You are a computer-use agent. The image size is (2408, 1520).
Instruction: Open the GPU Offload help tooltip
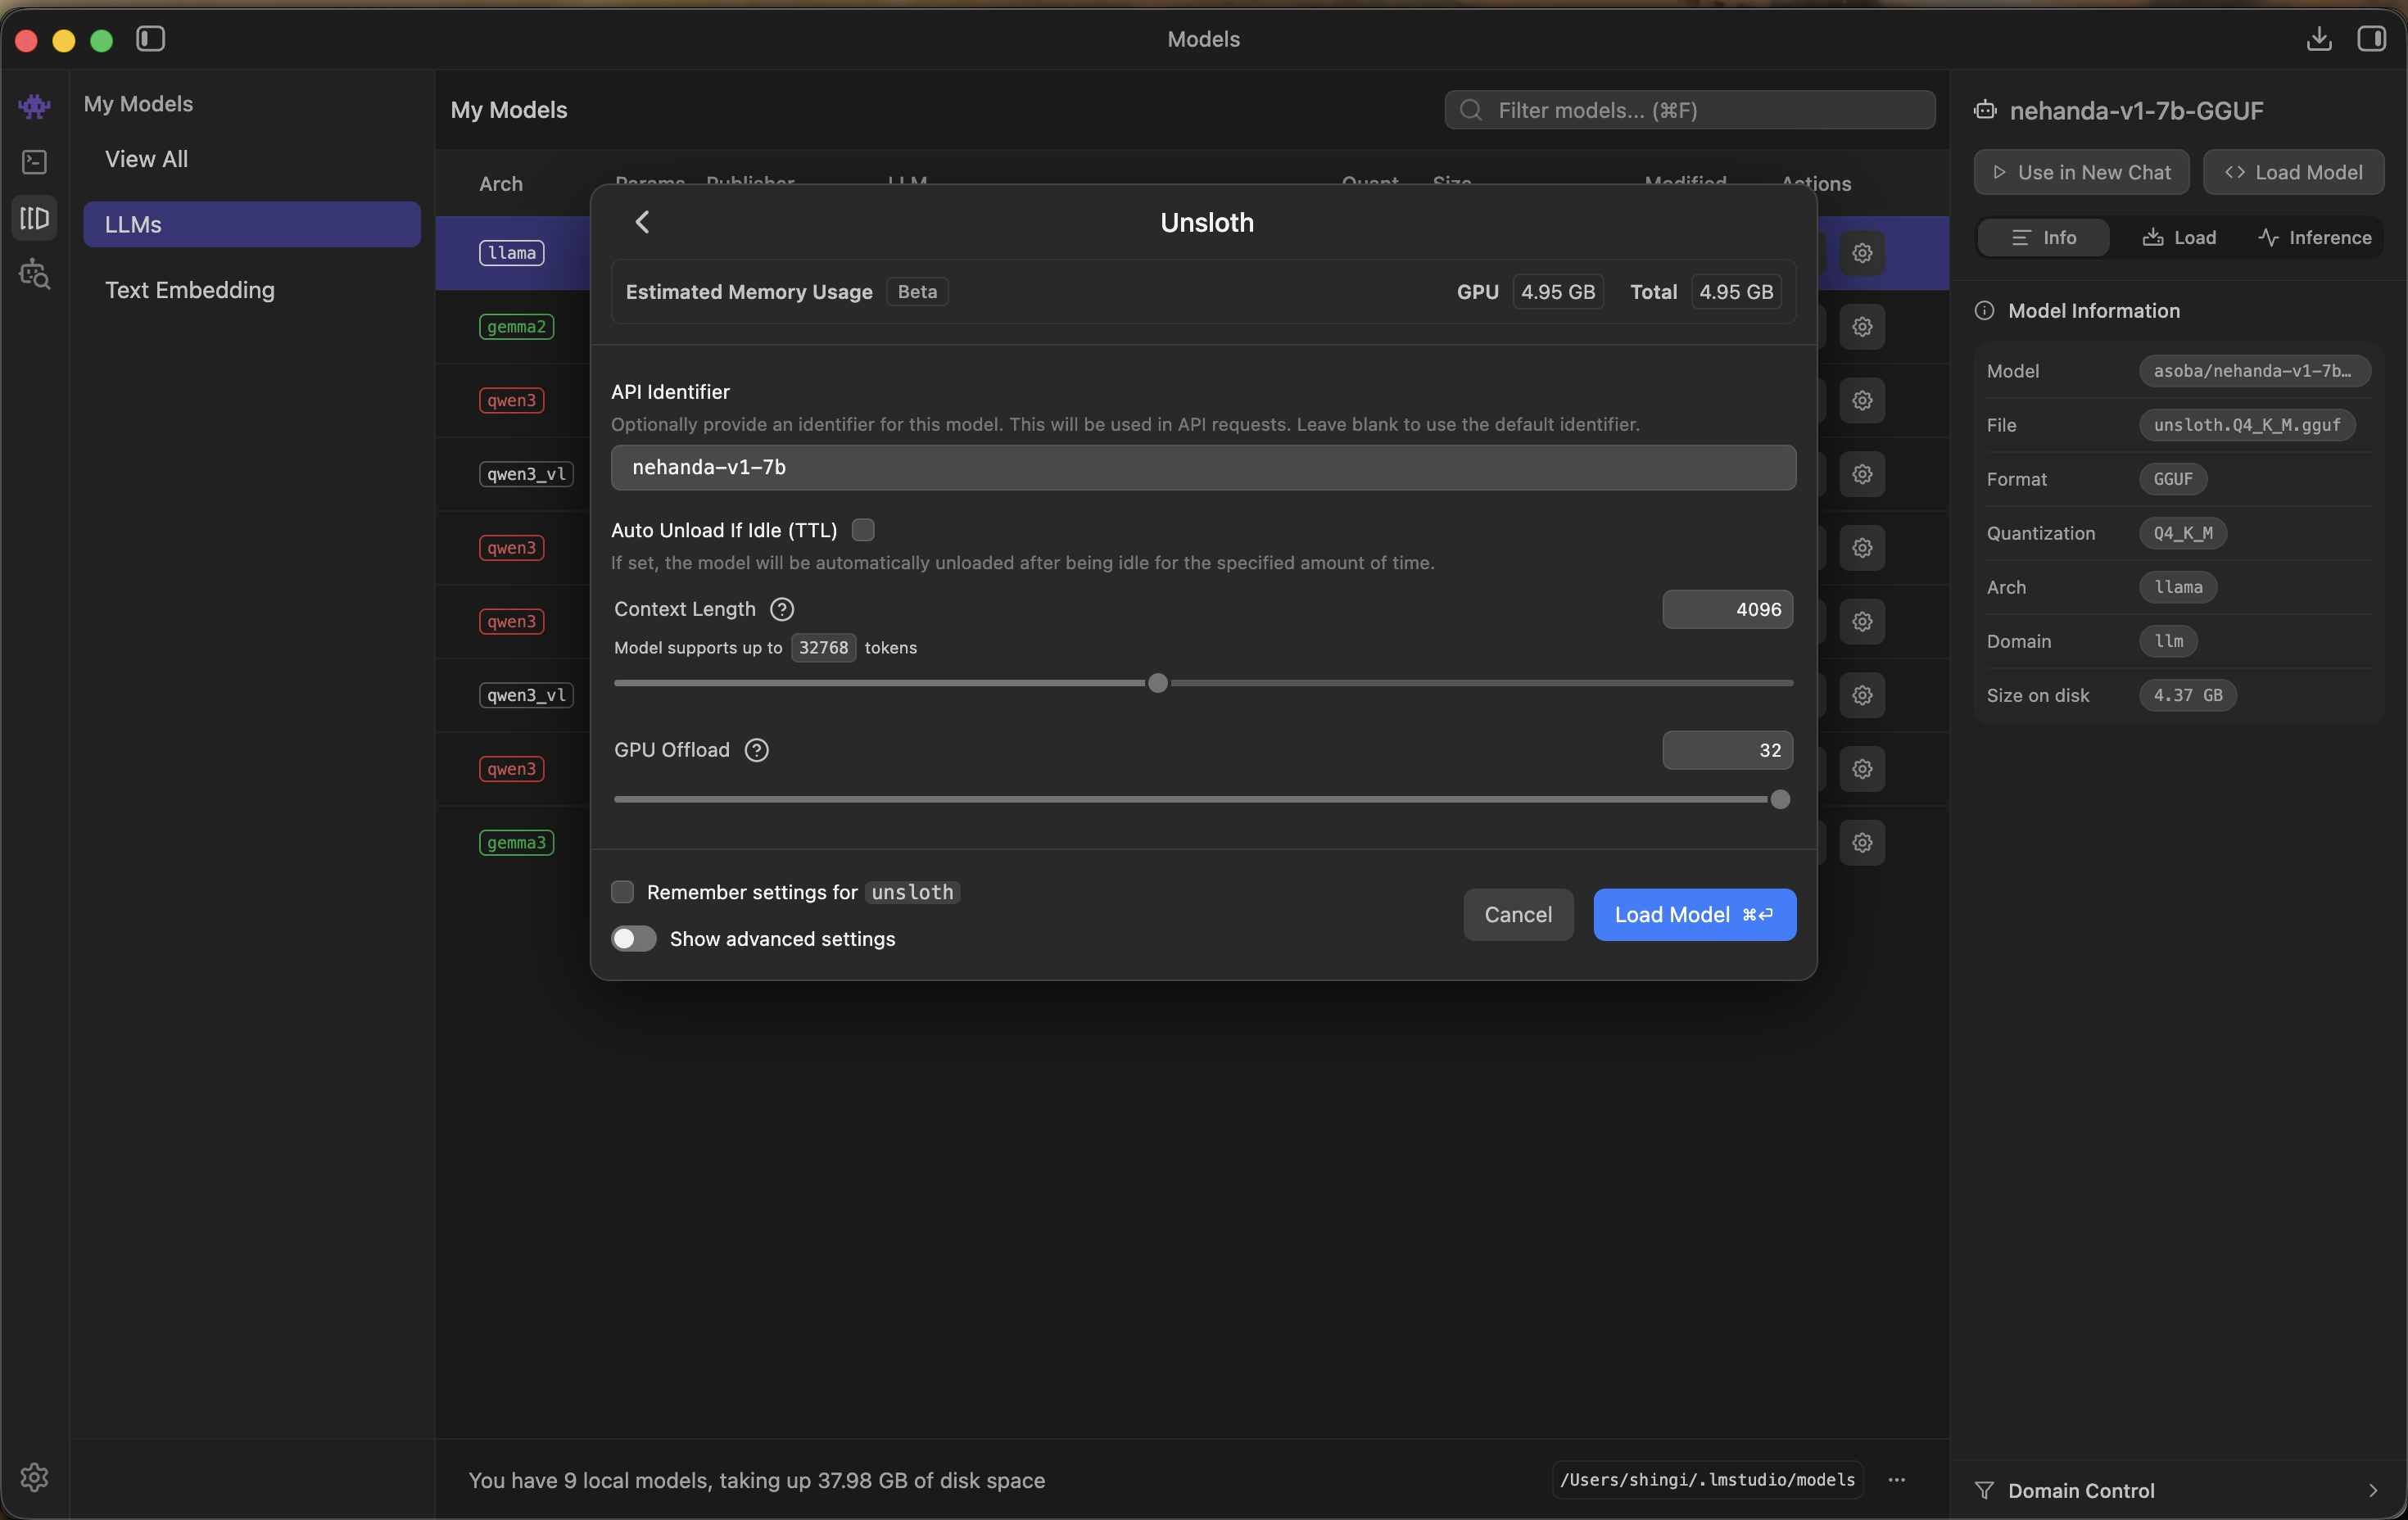pyautogui.click(x=757, y=750)
